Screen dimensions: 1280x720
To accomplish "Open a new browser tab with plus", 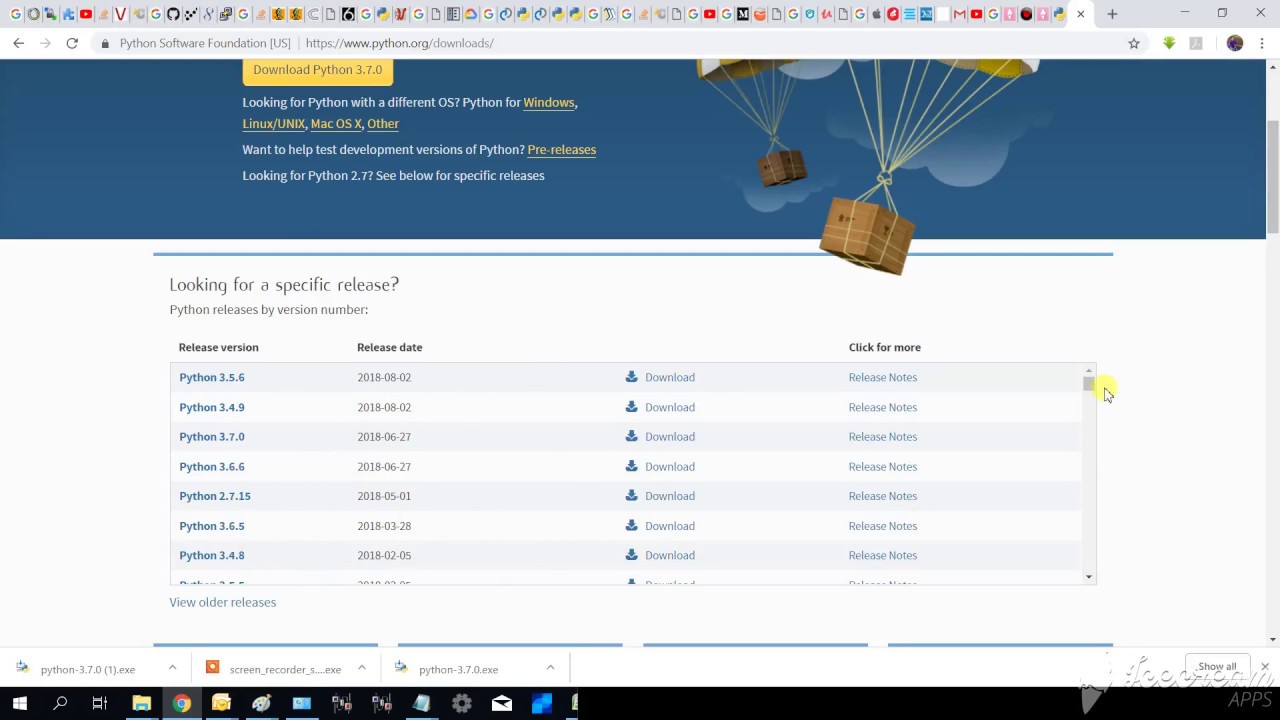I will [x=1112, y=14].
